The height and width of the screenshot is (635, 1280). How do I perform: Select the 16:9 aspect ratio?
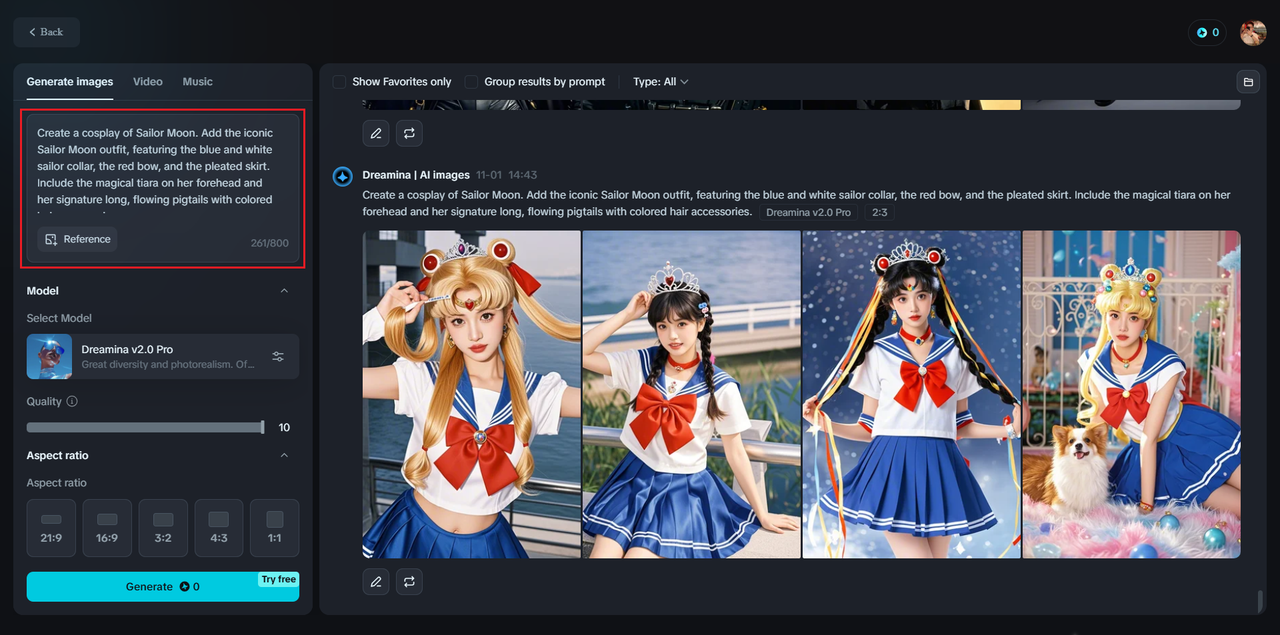pyautogui.click(x=107, y=528)
